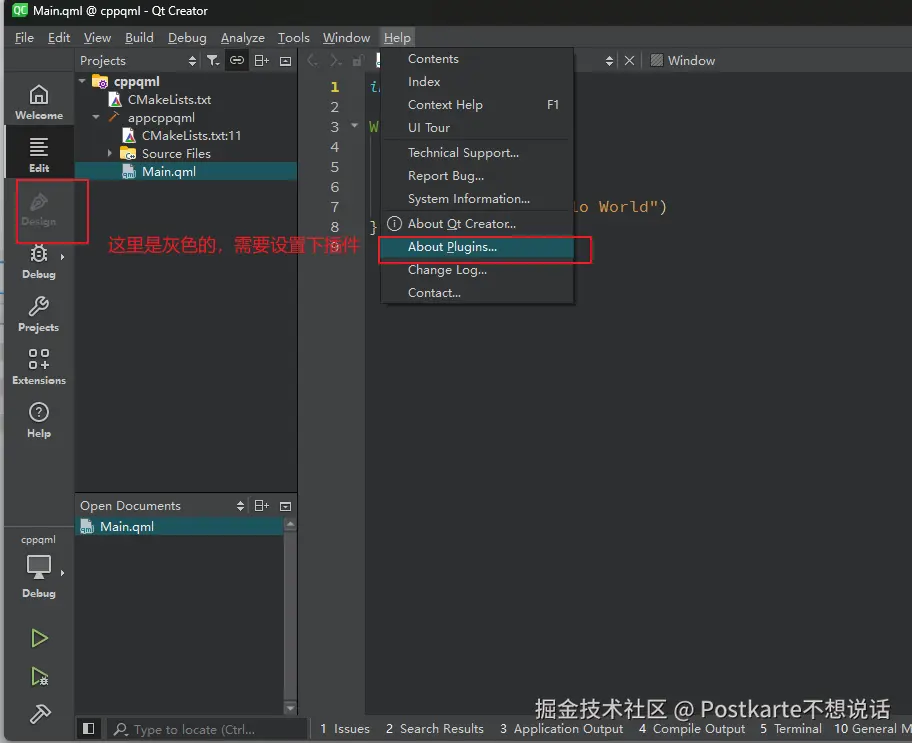This screenshot has width=912, height=743.
Task: Collapse the appcppqml target node
Action: (x=96, y=118)
